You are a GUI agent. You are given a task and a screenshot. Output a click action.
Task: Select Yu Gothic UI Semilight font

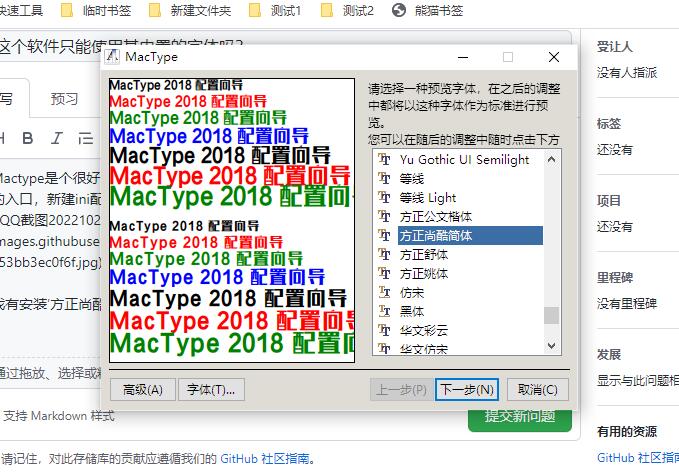click(464, 160)
